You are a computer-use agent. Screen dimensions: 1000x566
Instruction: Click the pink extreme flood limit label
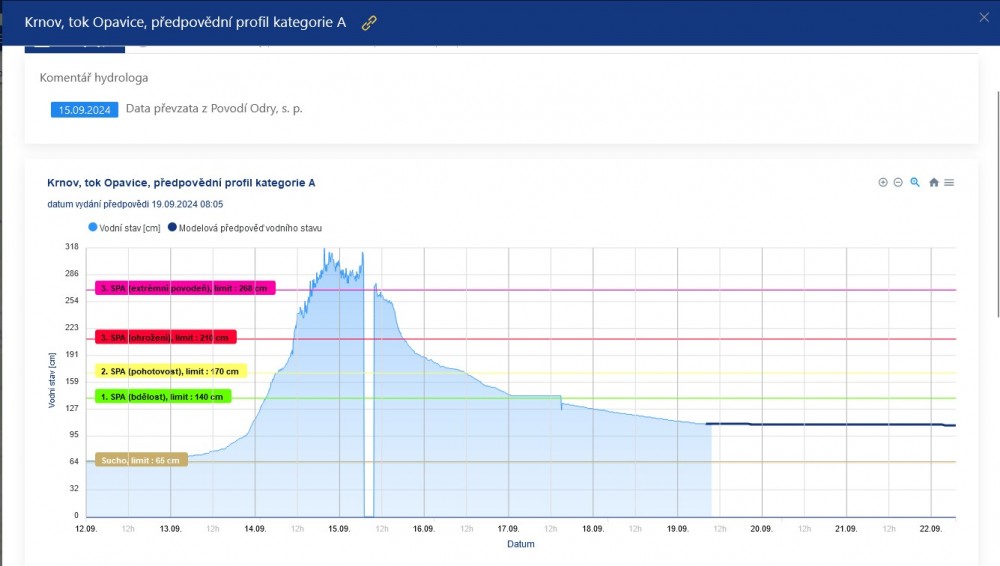coord(183,288)
